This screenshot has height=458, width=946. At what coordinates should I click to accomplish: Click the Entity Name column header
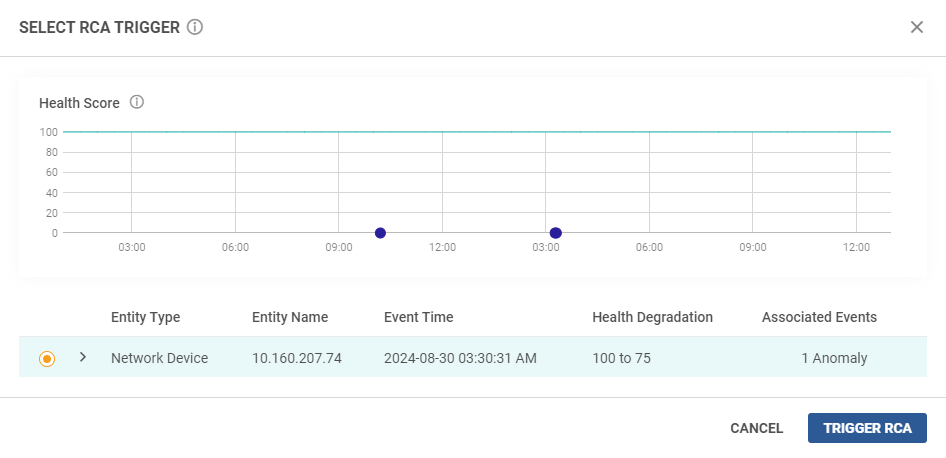click(x=290, y=317)
